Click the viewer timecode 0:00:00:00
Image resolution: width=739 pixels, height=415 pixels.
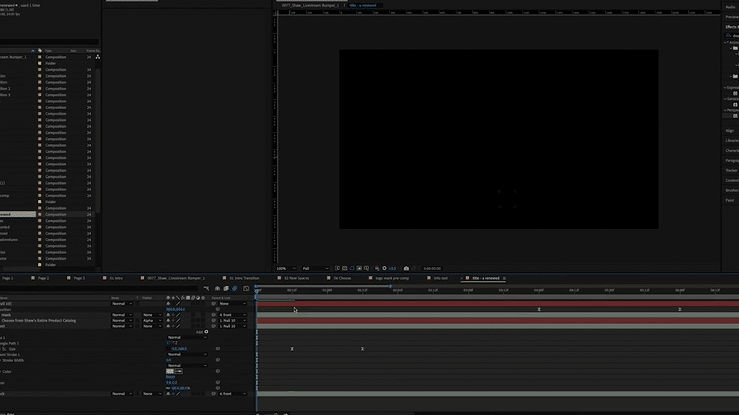pos(432,269)
